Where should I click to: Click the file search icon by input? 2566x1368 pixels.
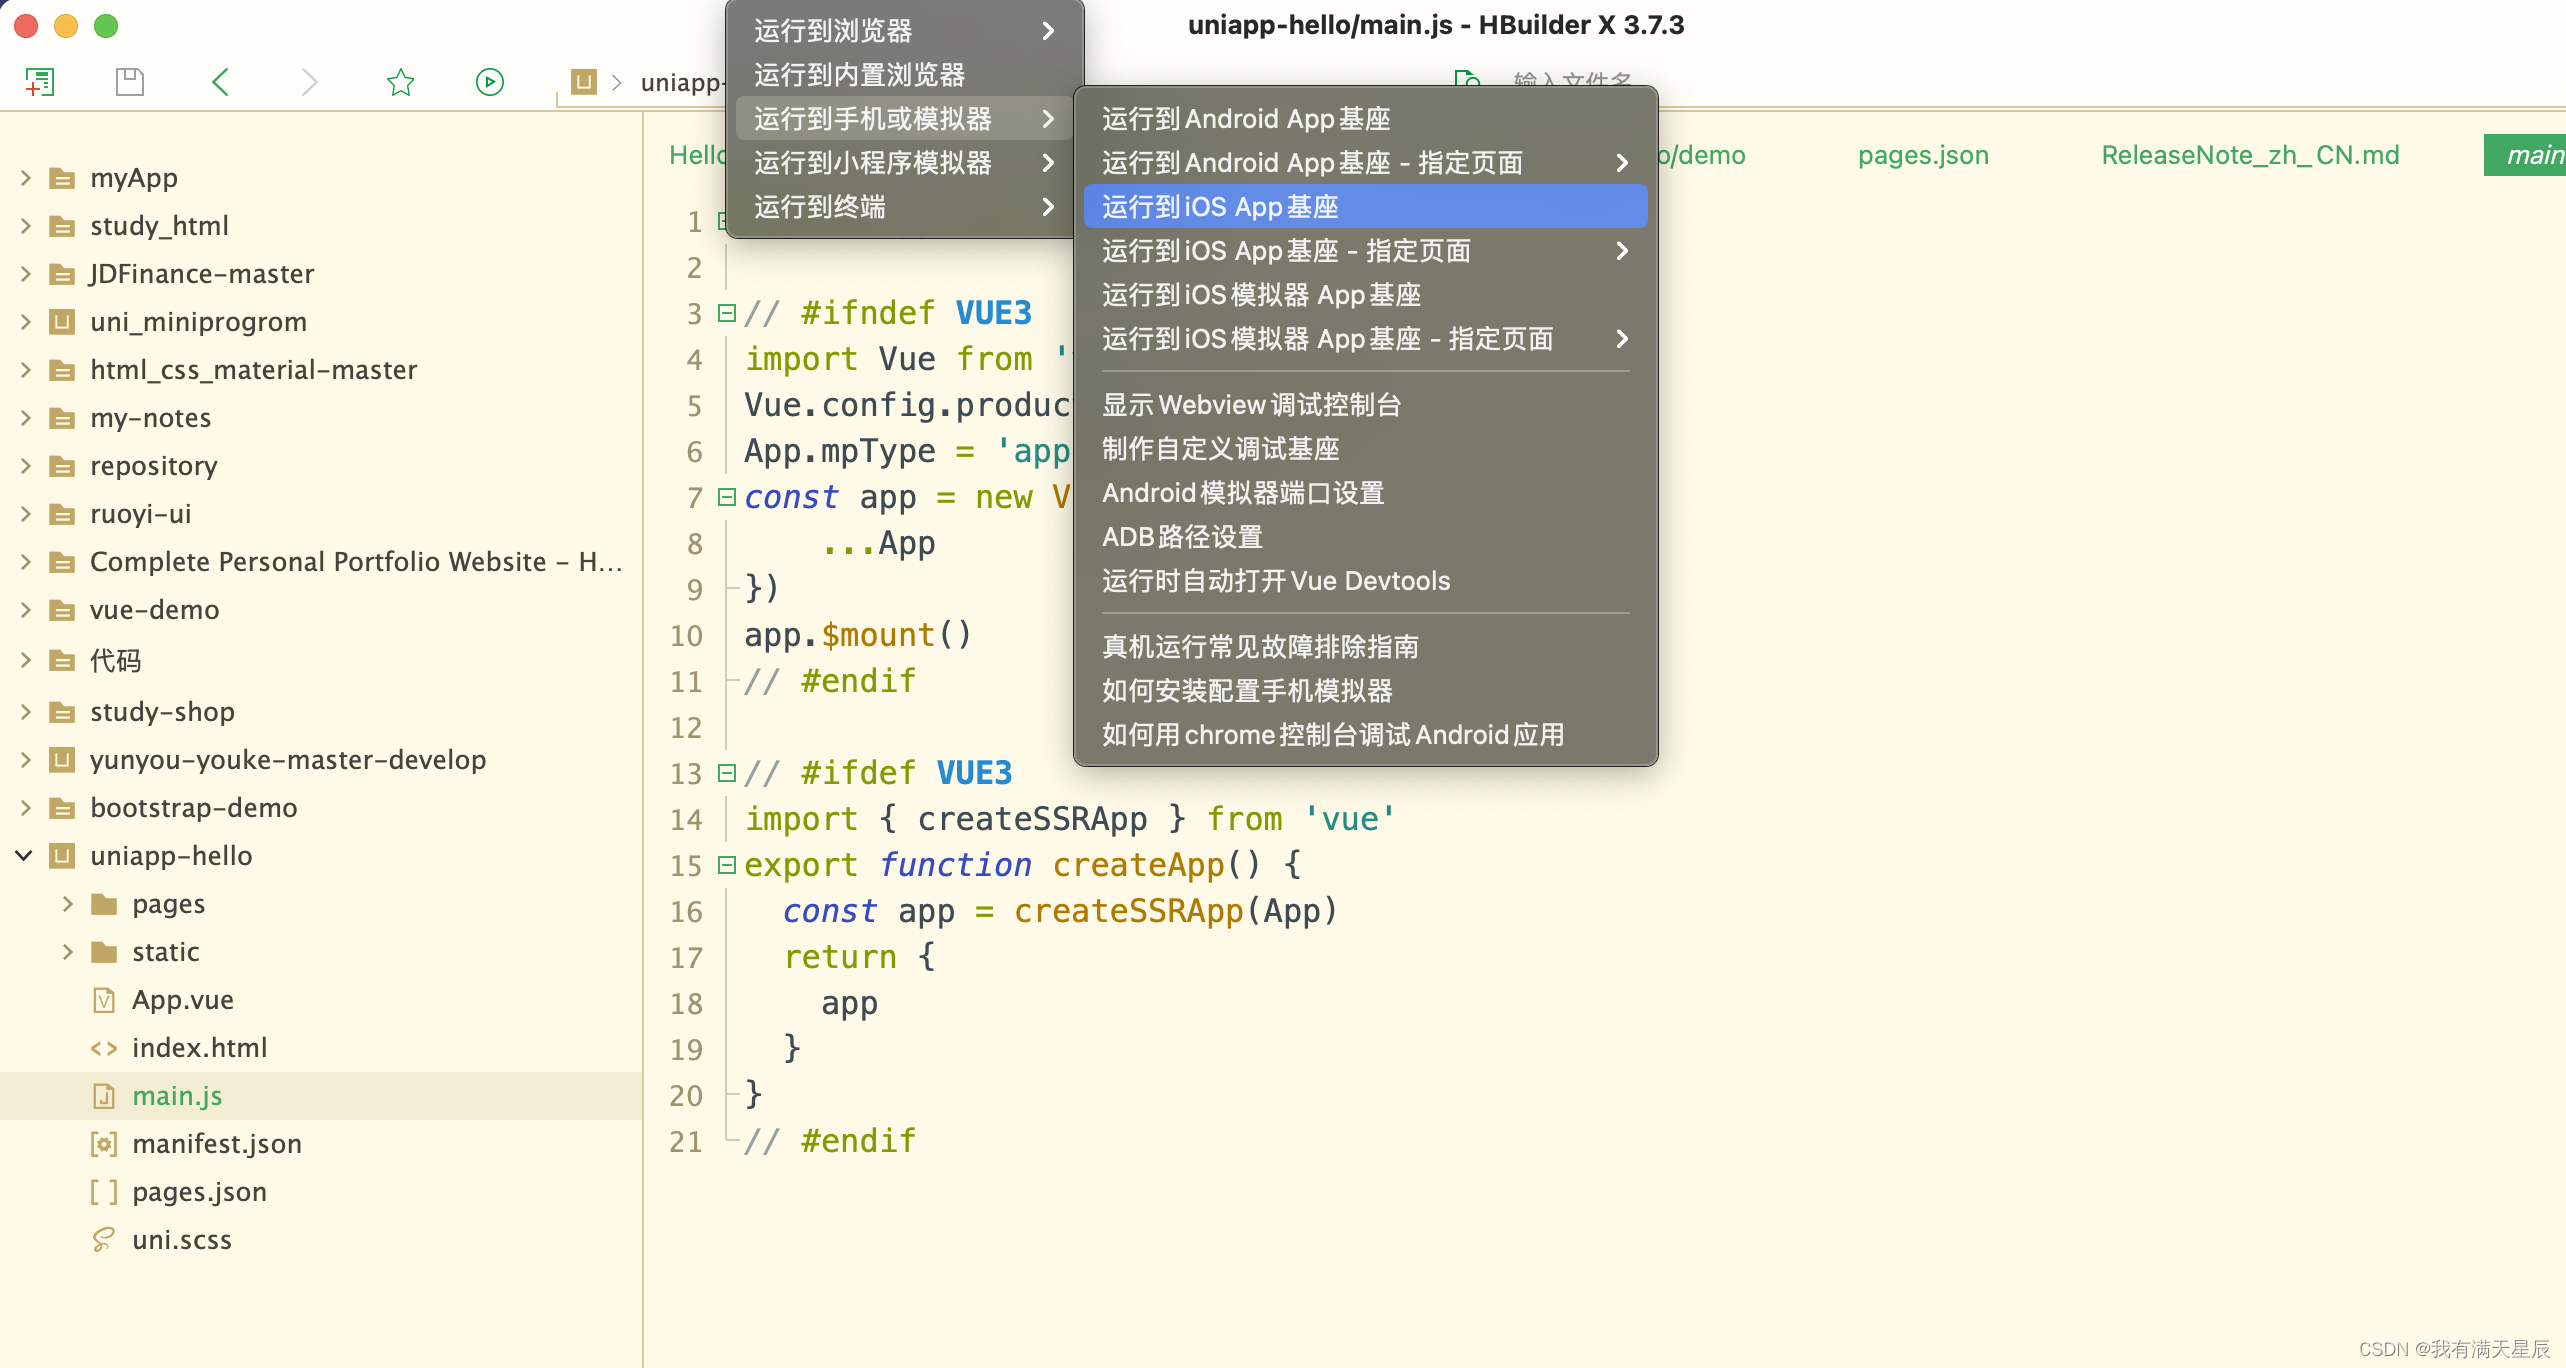coord(1467,80)
